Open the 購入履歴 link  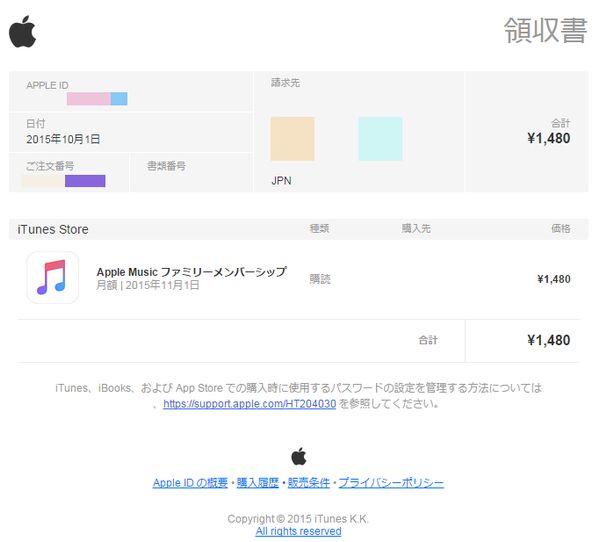coord(258,483)
